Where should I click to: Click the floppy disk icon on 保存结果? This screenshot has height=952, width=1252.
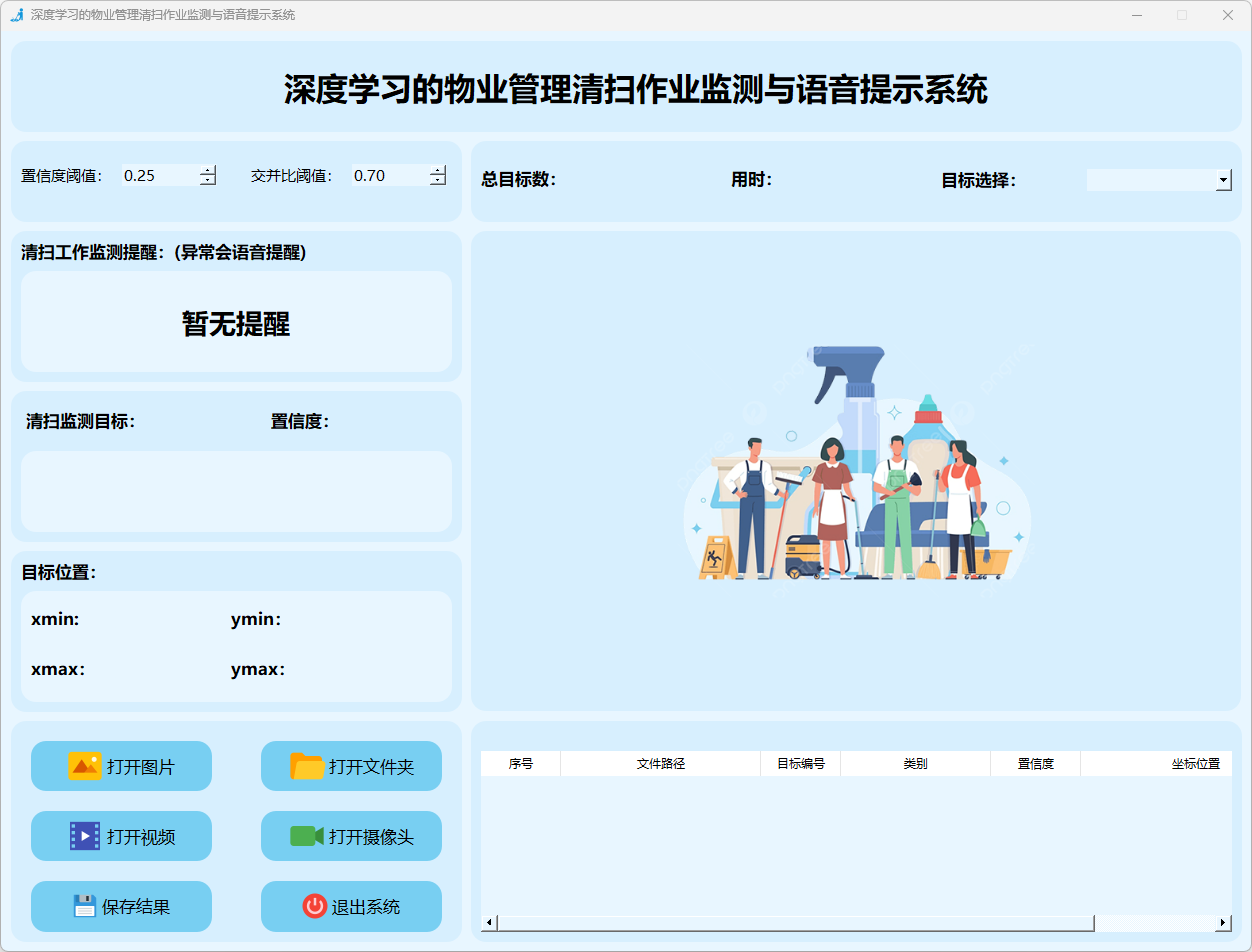point(84,906)
